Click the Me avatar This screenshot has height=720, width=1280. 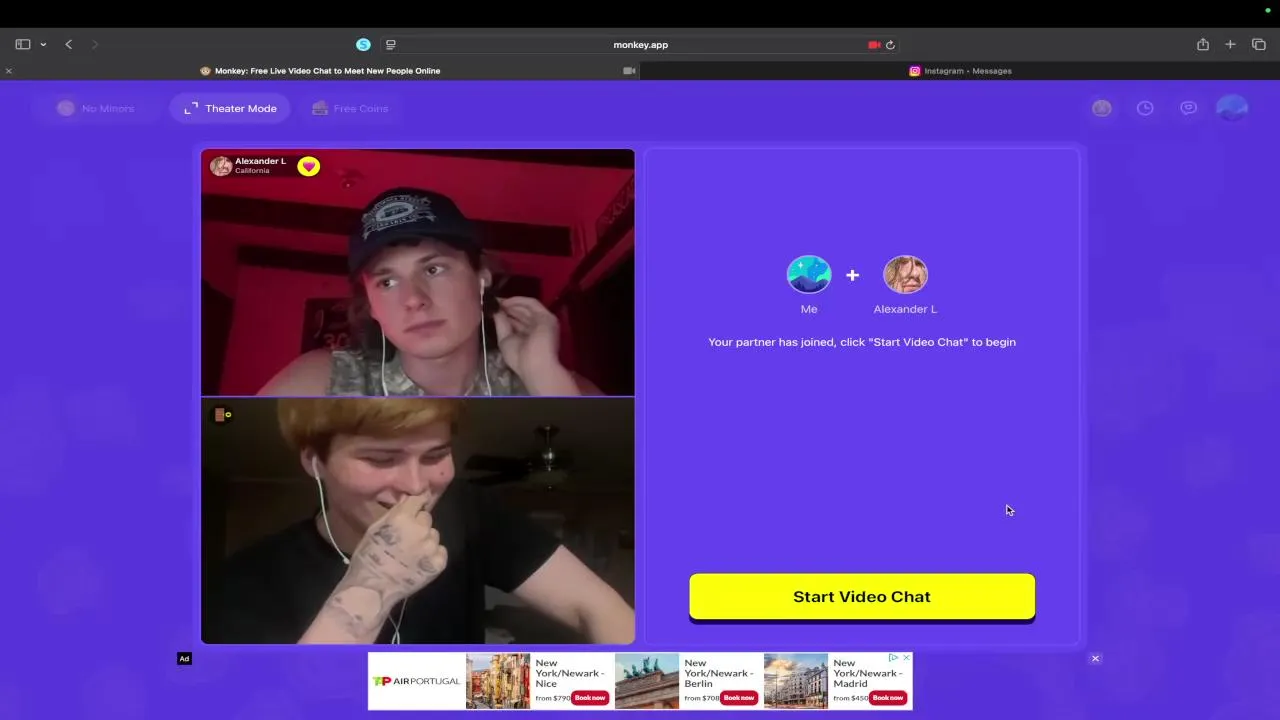tap(809, 274)
